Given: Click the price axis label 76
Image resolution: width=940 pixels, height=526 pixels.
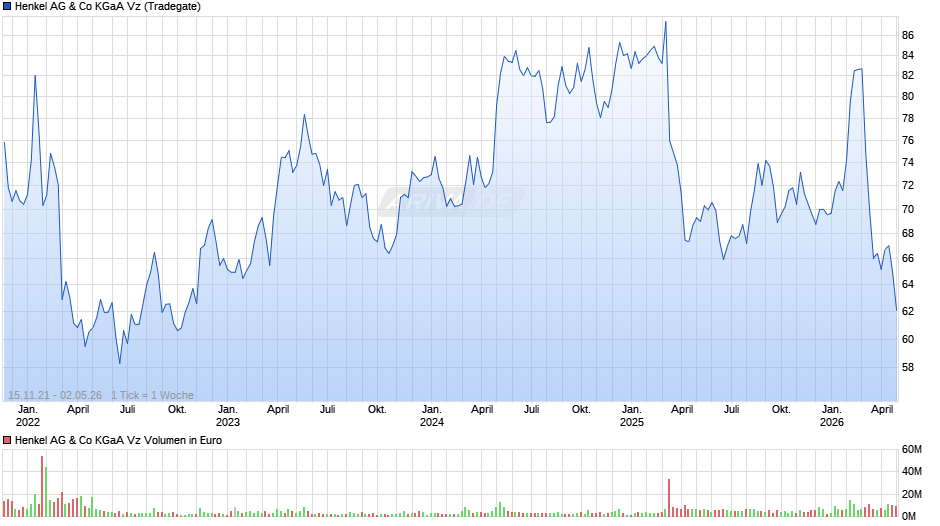Looking at the screenshot, I should 908,140.
